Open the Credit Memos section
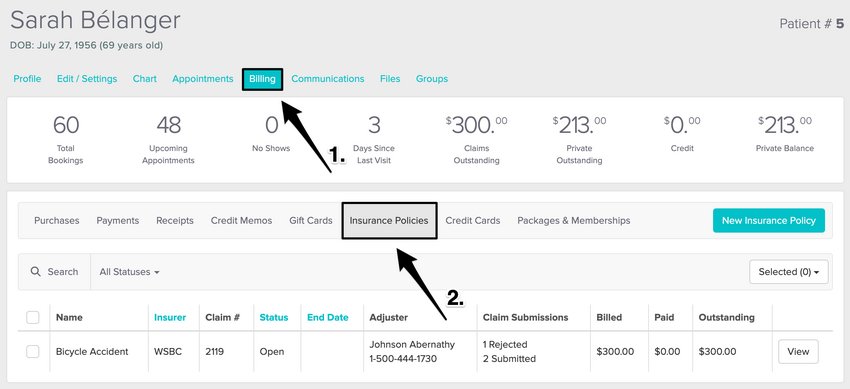Viewport: 850px width, 389px height. pyautogui.click(x=241, y=221)
